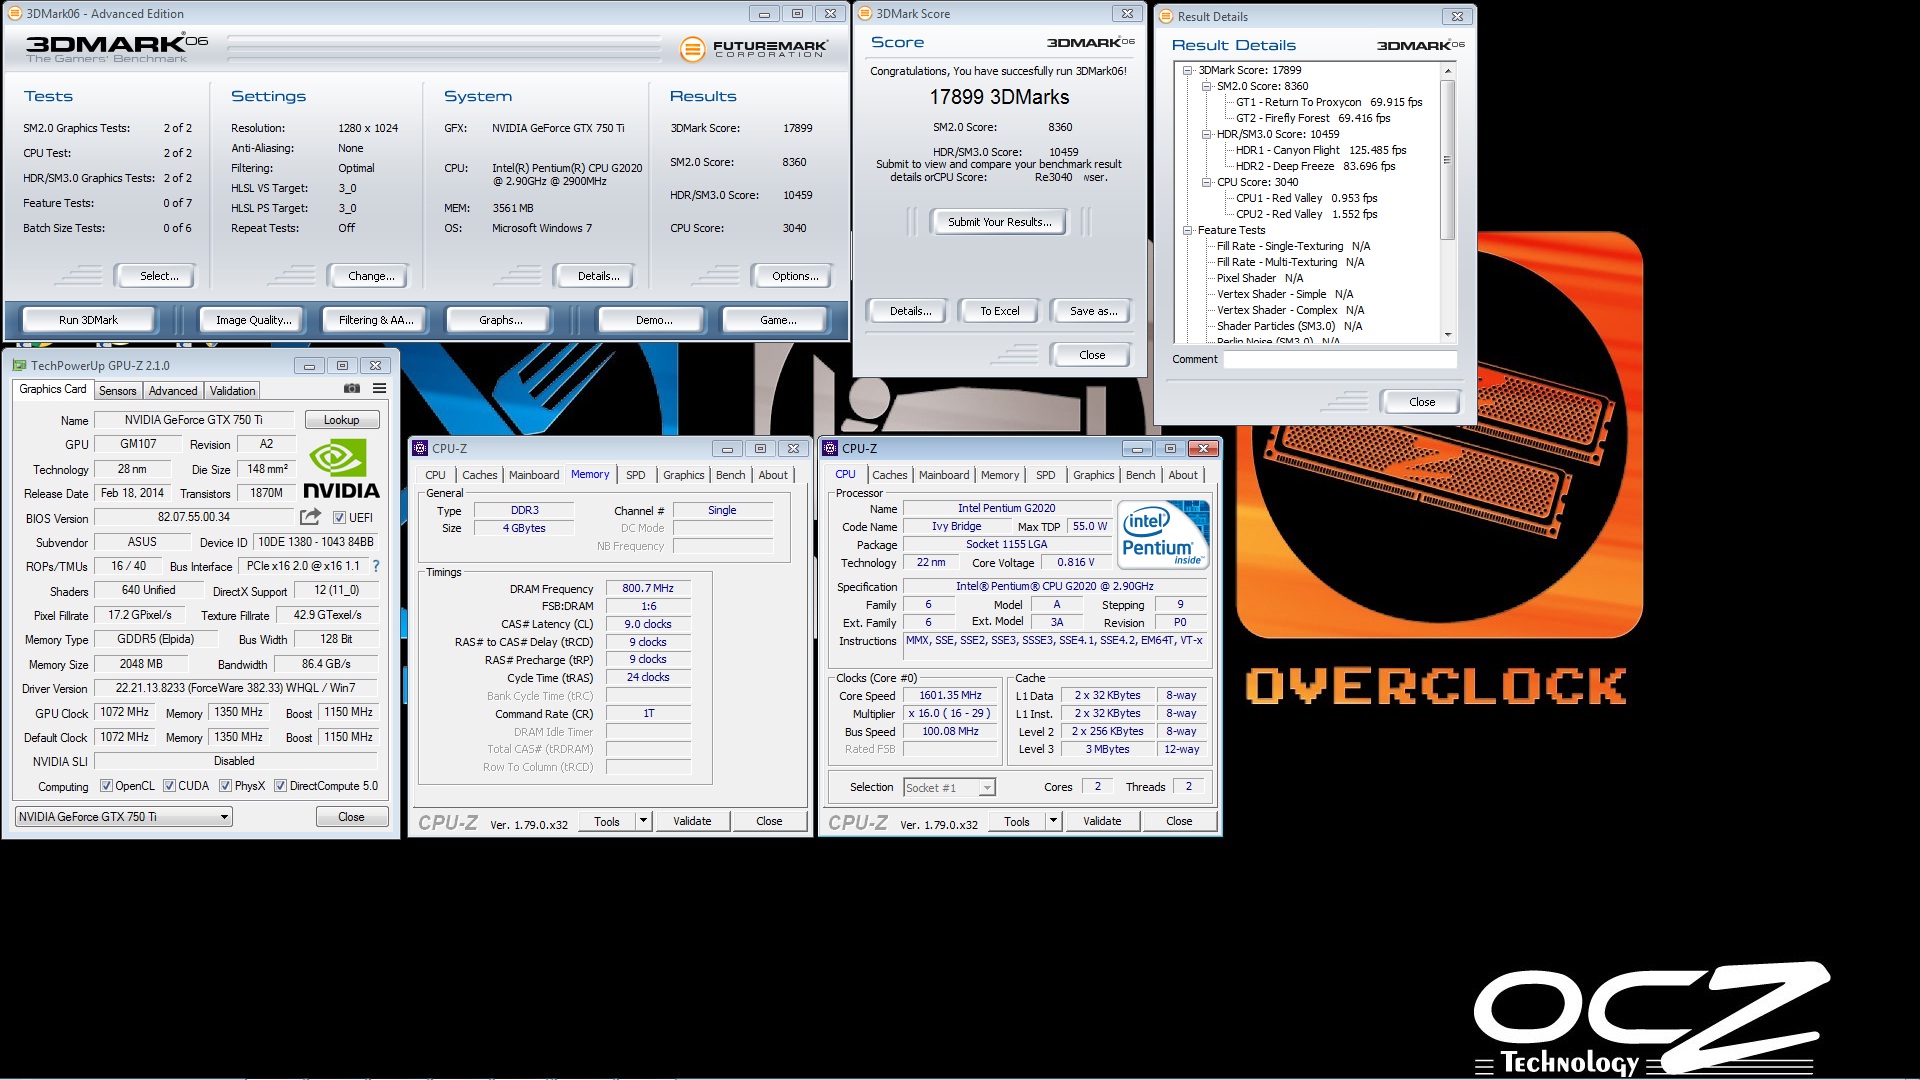Click the Run 3DMark button

pos(88,320)
